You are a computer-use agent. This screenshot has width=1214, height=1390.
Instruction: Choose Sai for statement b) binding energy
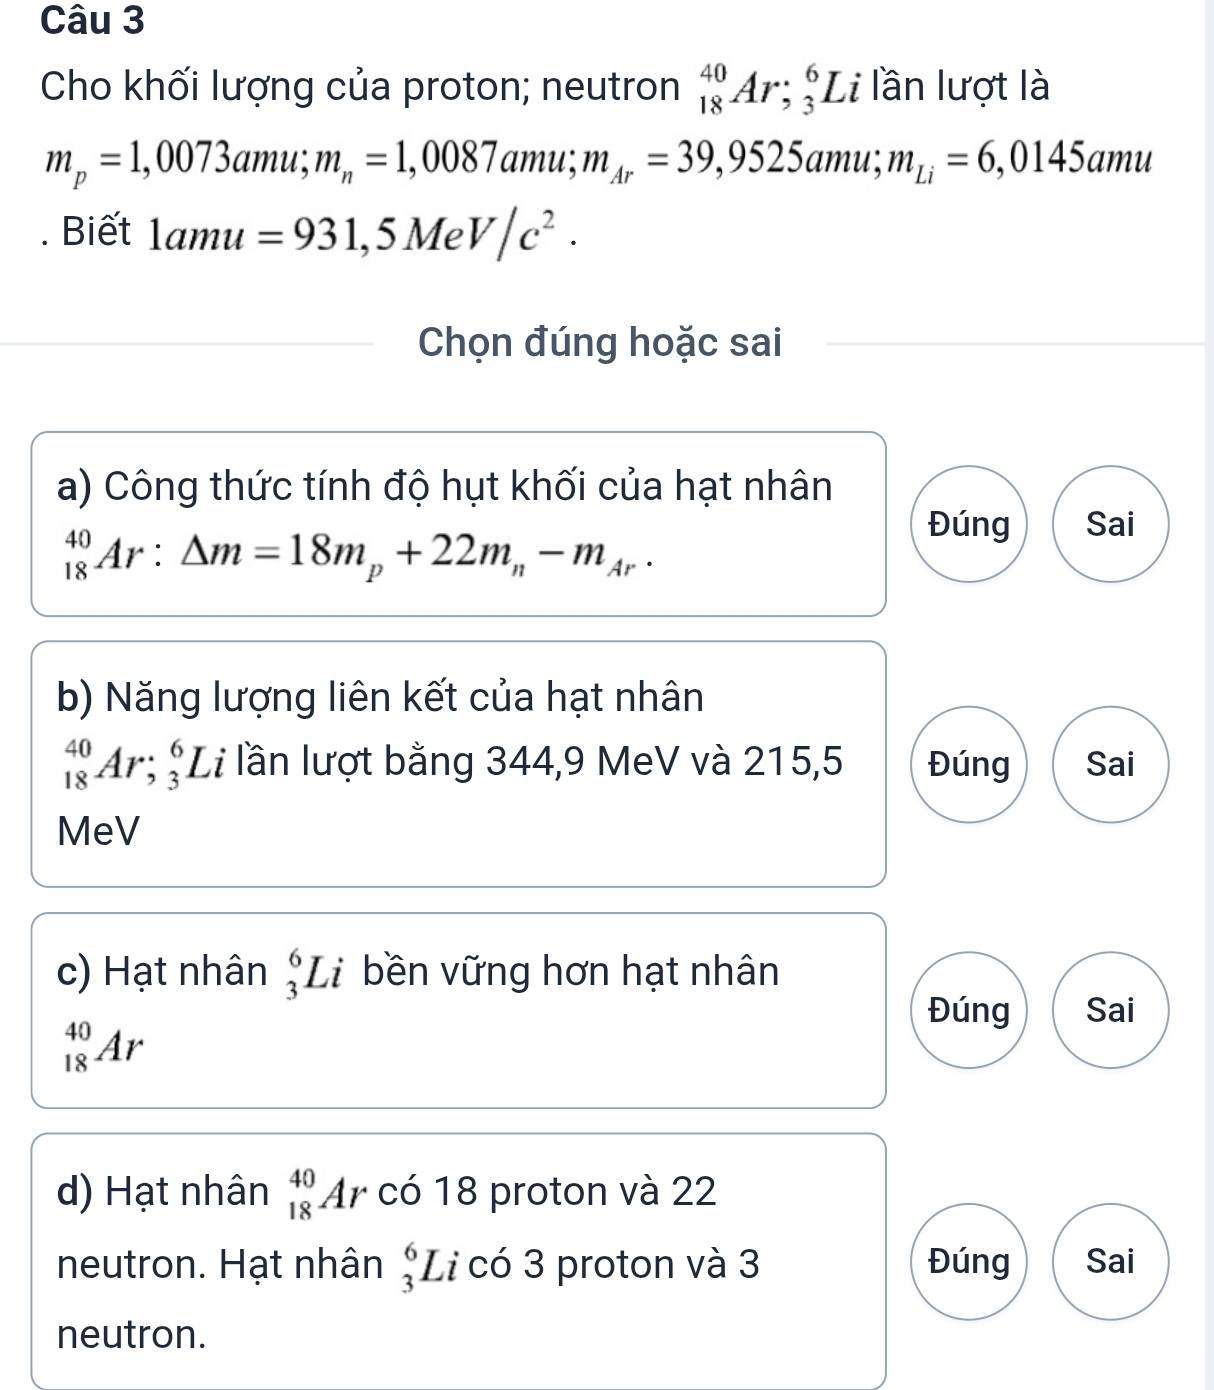coord(1110,764)
